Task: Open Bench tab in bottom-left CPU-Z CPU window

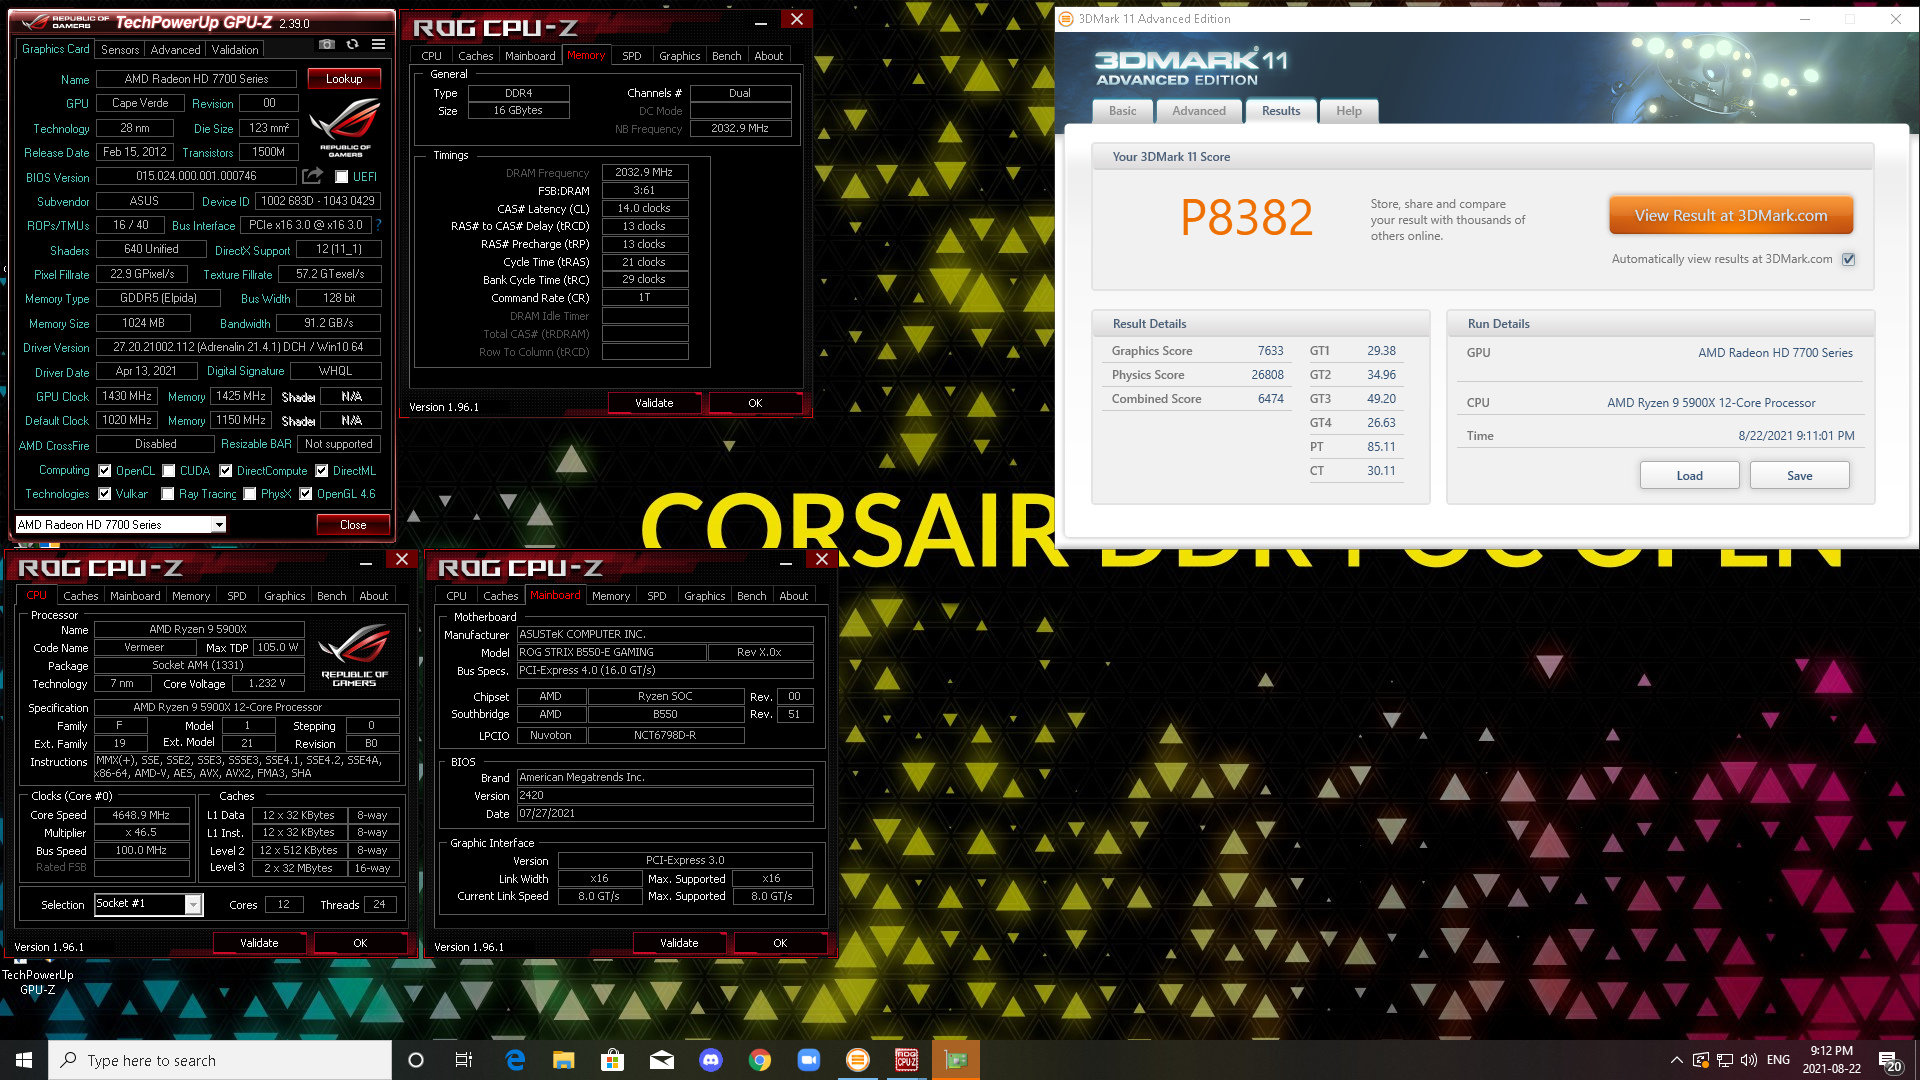Action: click(332, 596)
